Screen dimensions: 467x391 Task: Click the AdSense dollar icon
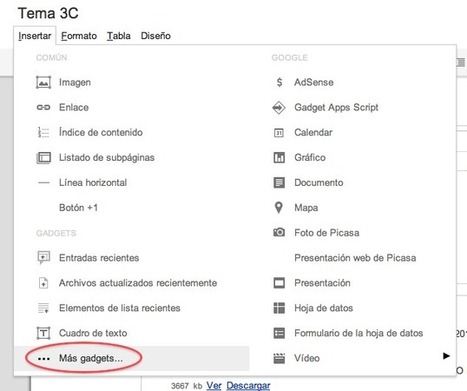[x=279, y=82]
